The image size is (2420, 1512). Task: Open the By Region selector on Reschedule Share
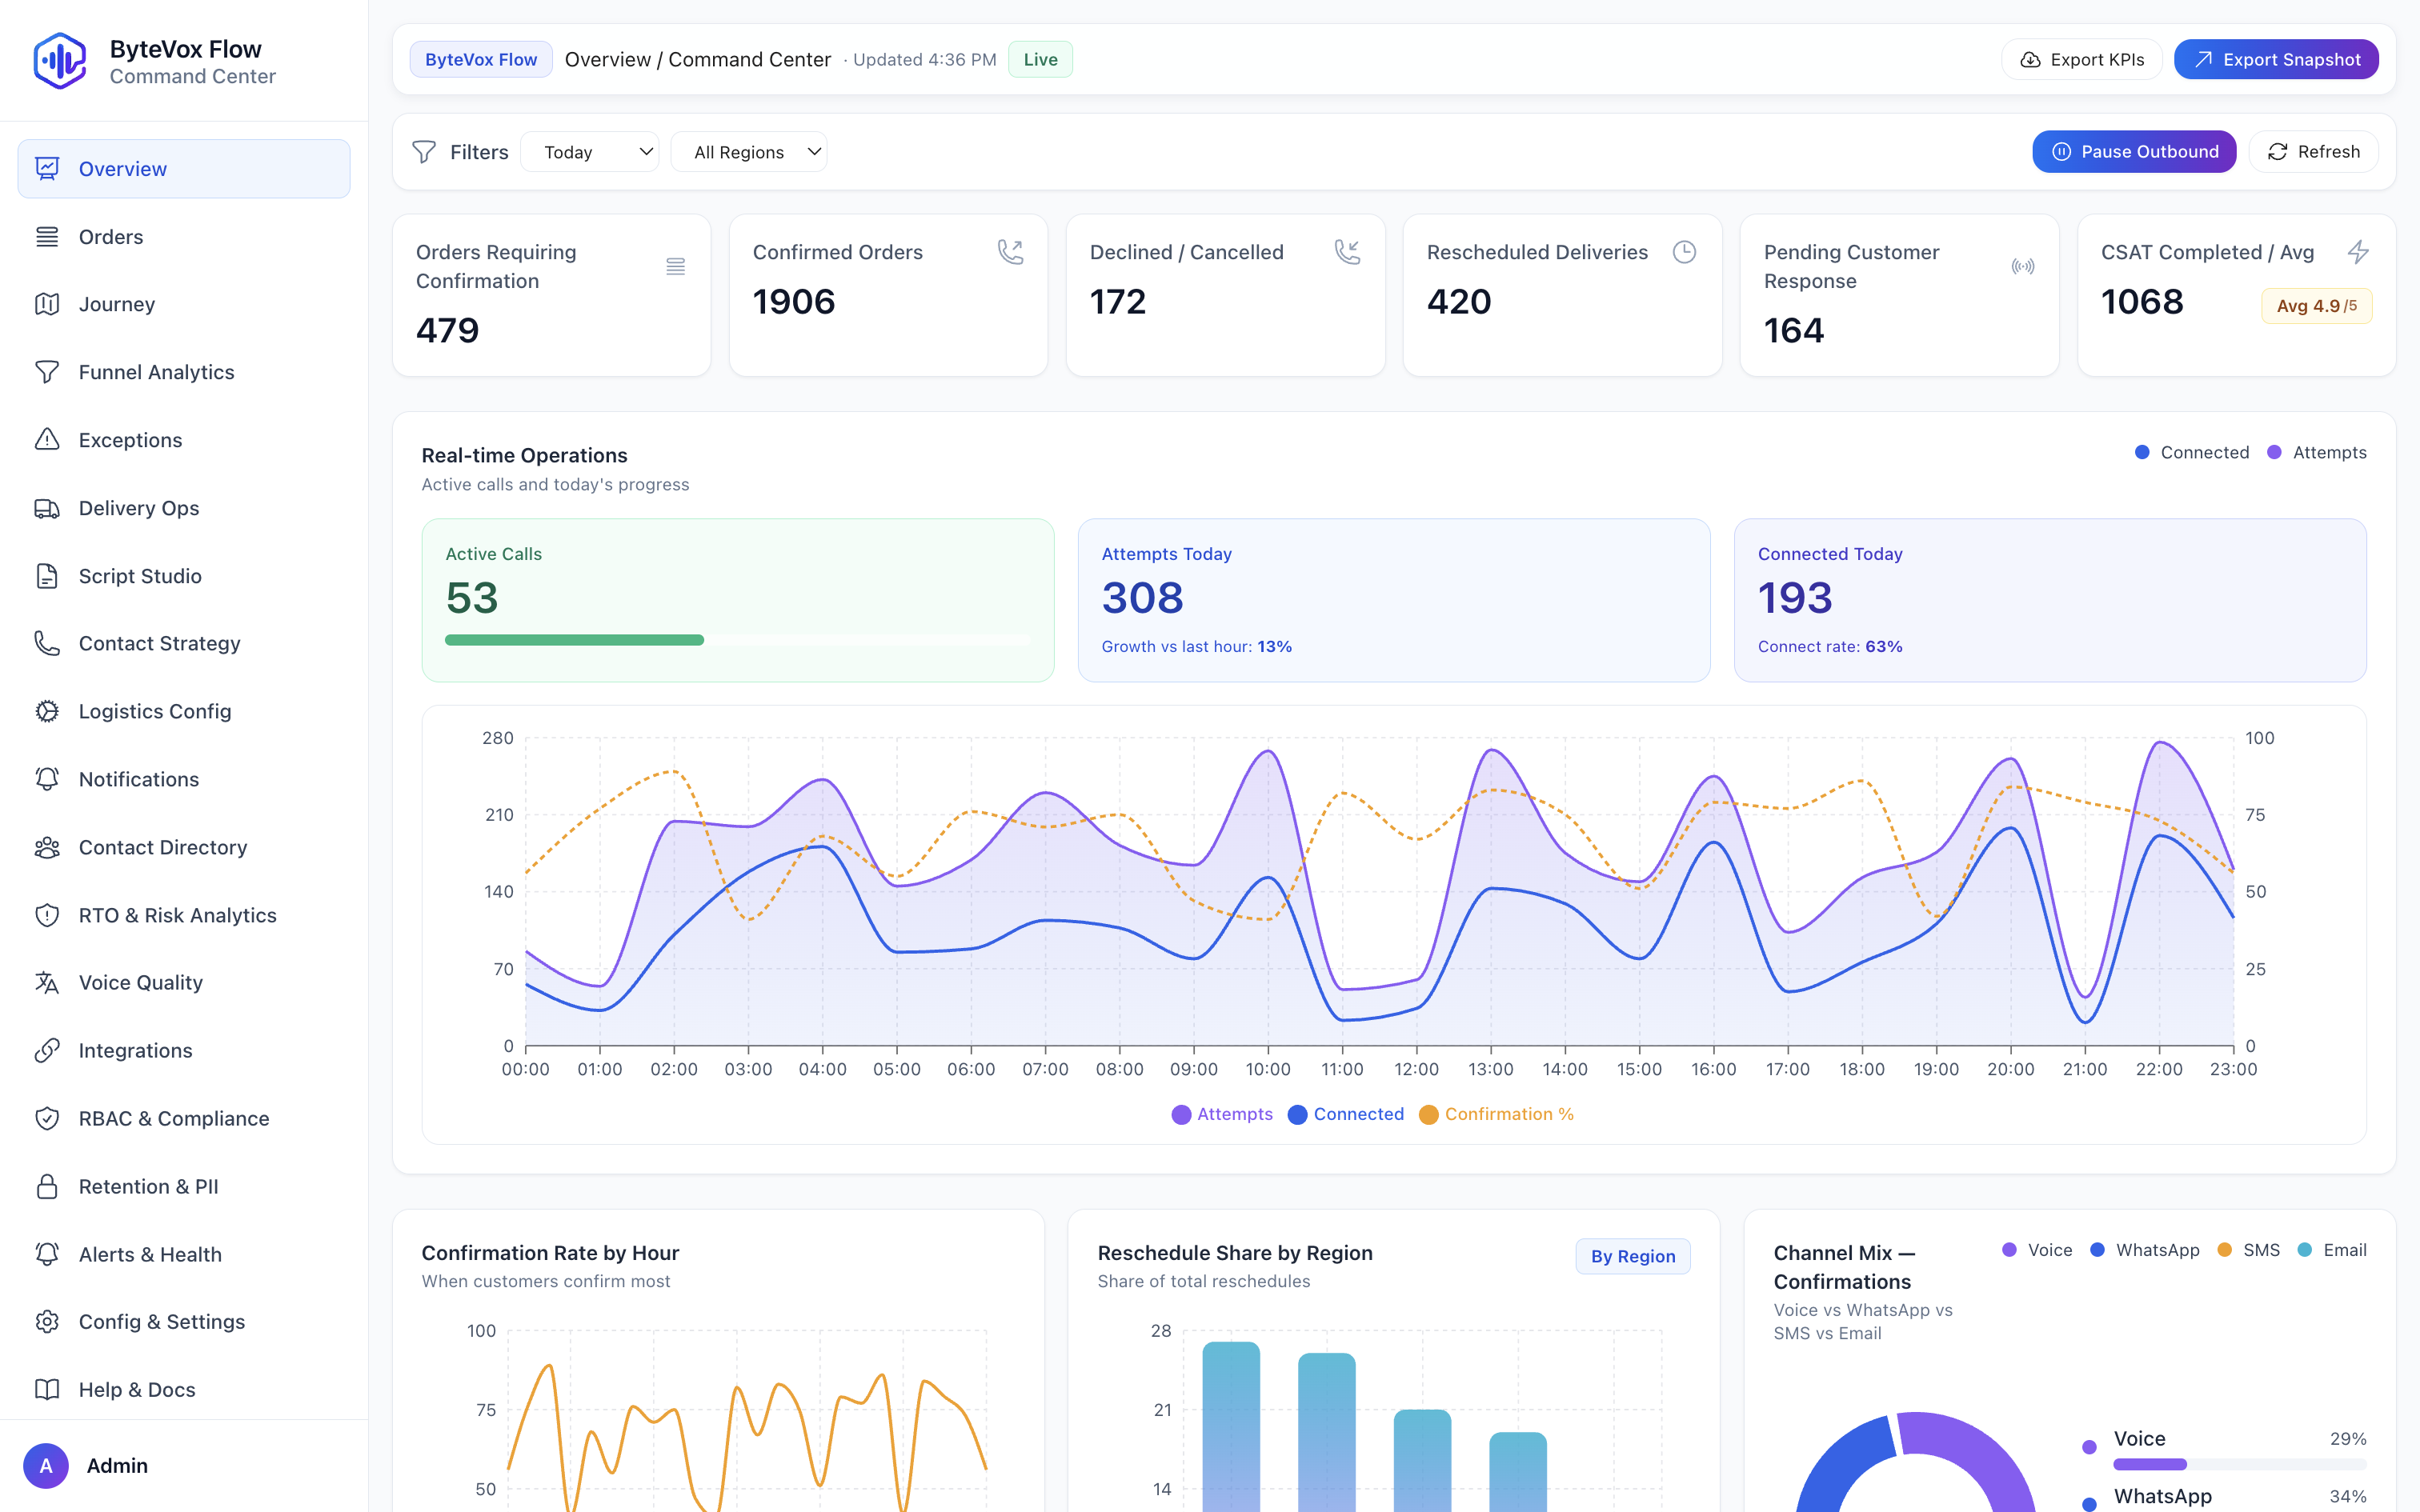click(x=1632, y=1256)
